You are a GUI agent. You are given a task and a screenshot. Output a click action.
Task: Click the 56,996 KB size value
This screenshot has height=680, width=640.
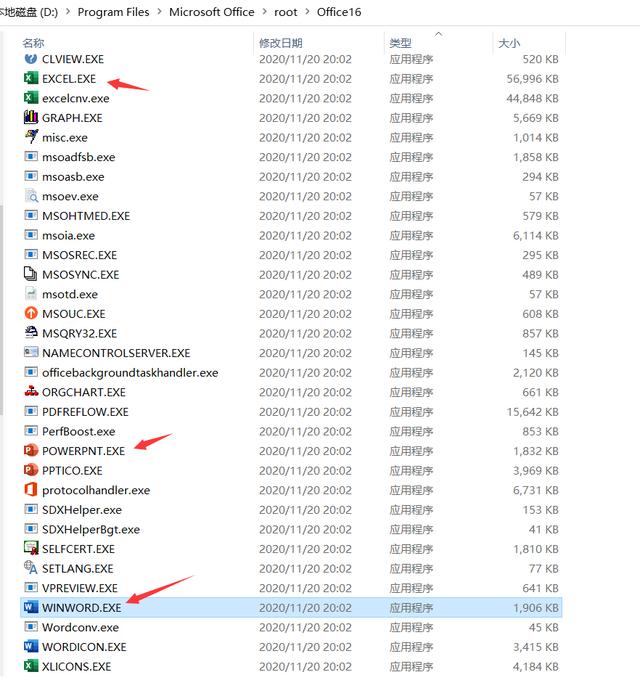pos(532,79)
